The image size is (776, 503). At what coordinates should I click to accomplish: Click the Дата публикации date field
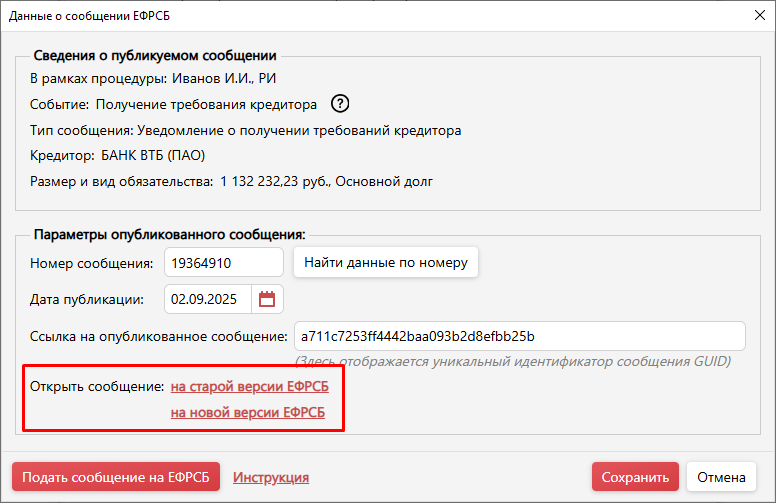click(208, 299)
